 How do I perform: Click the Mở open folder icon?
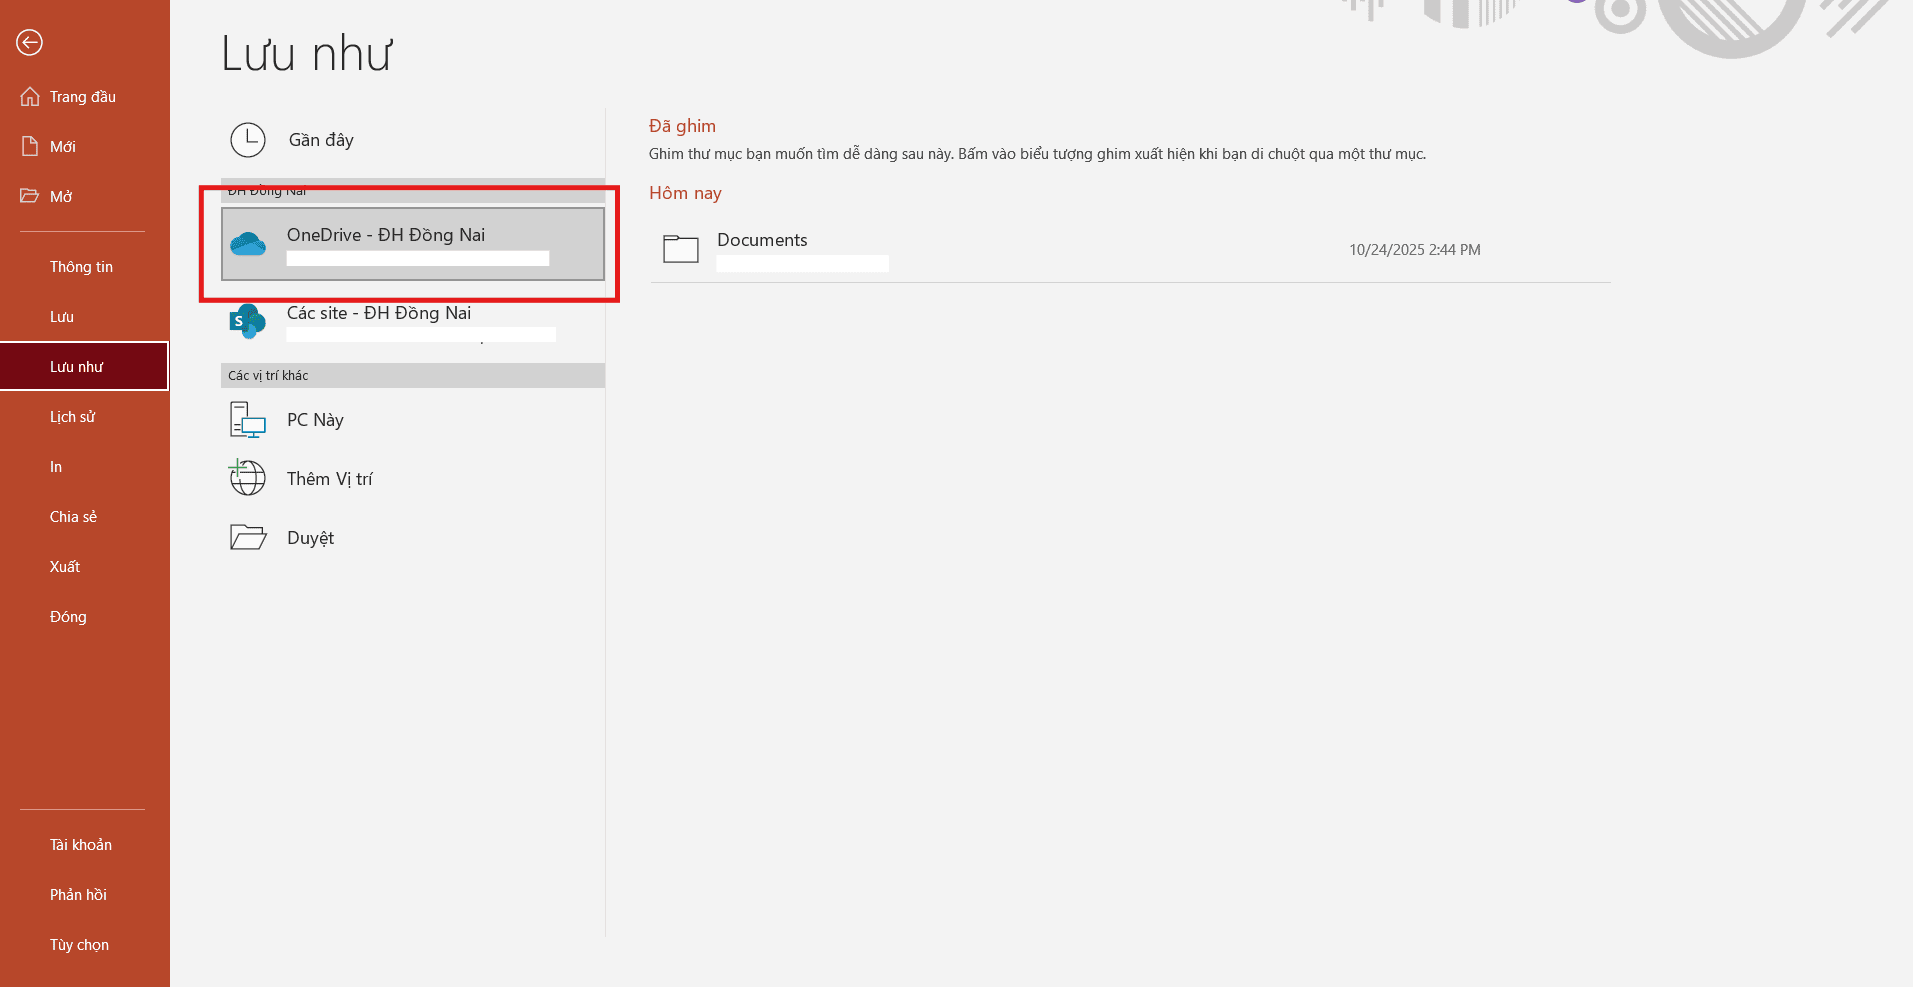tap(30, 196)
